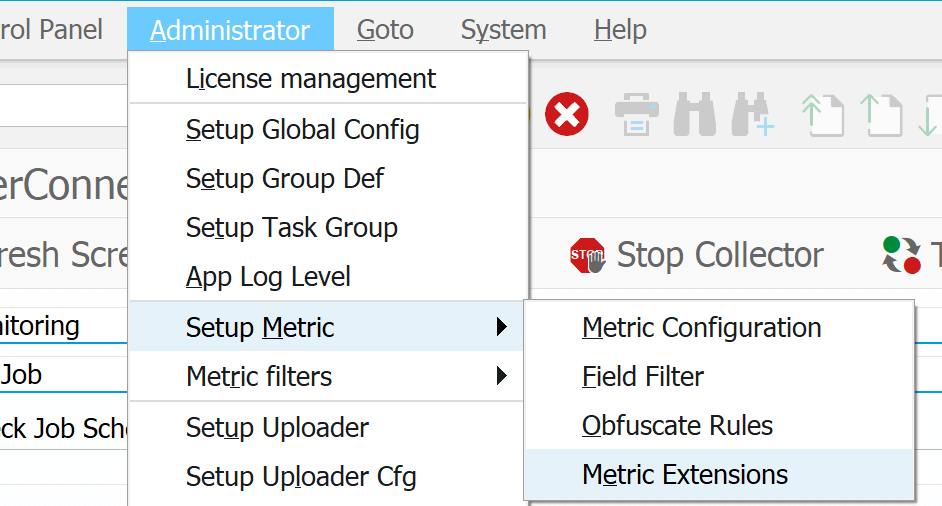Click the Find Next binoculars-plus icon
This screenshot has width=942, height=506.
[752, 115]
